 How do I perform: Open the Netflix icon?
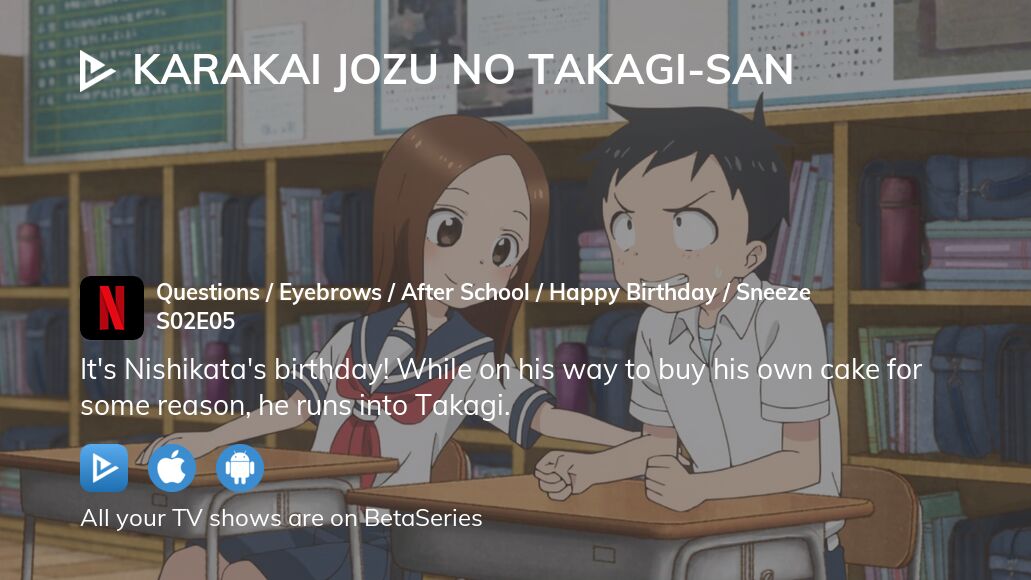[x=112, y=308]
